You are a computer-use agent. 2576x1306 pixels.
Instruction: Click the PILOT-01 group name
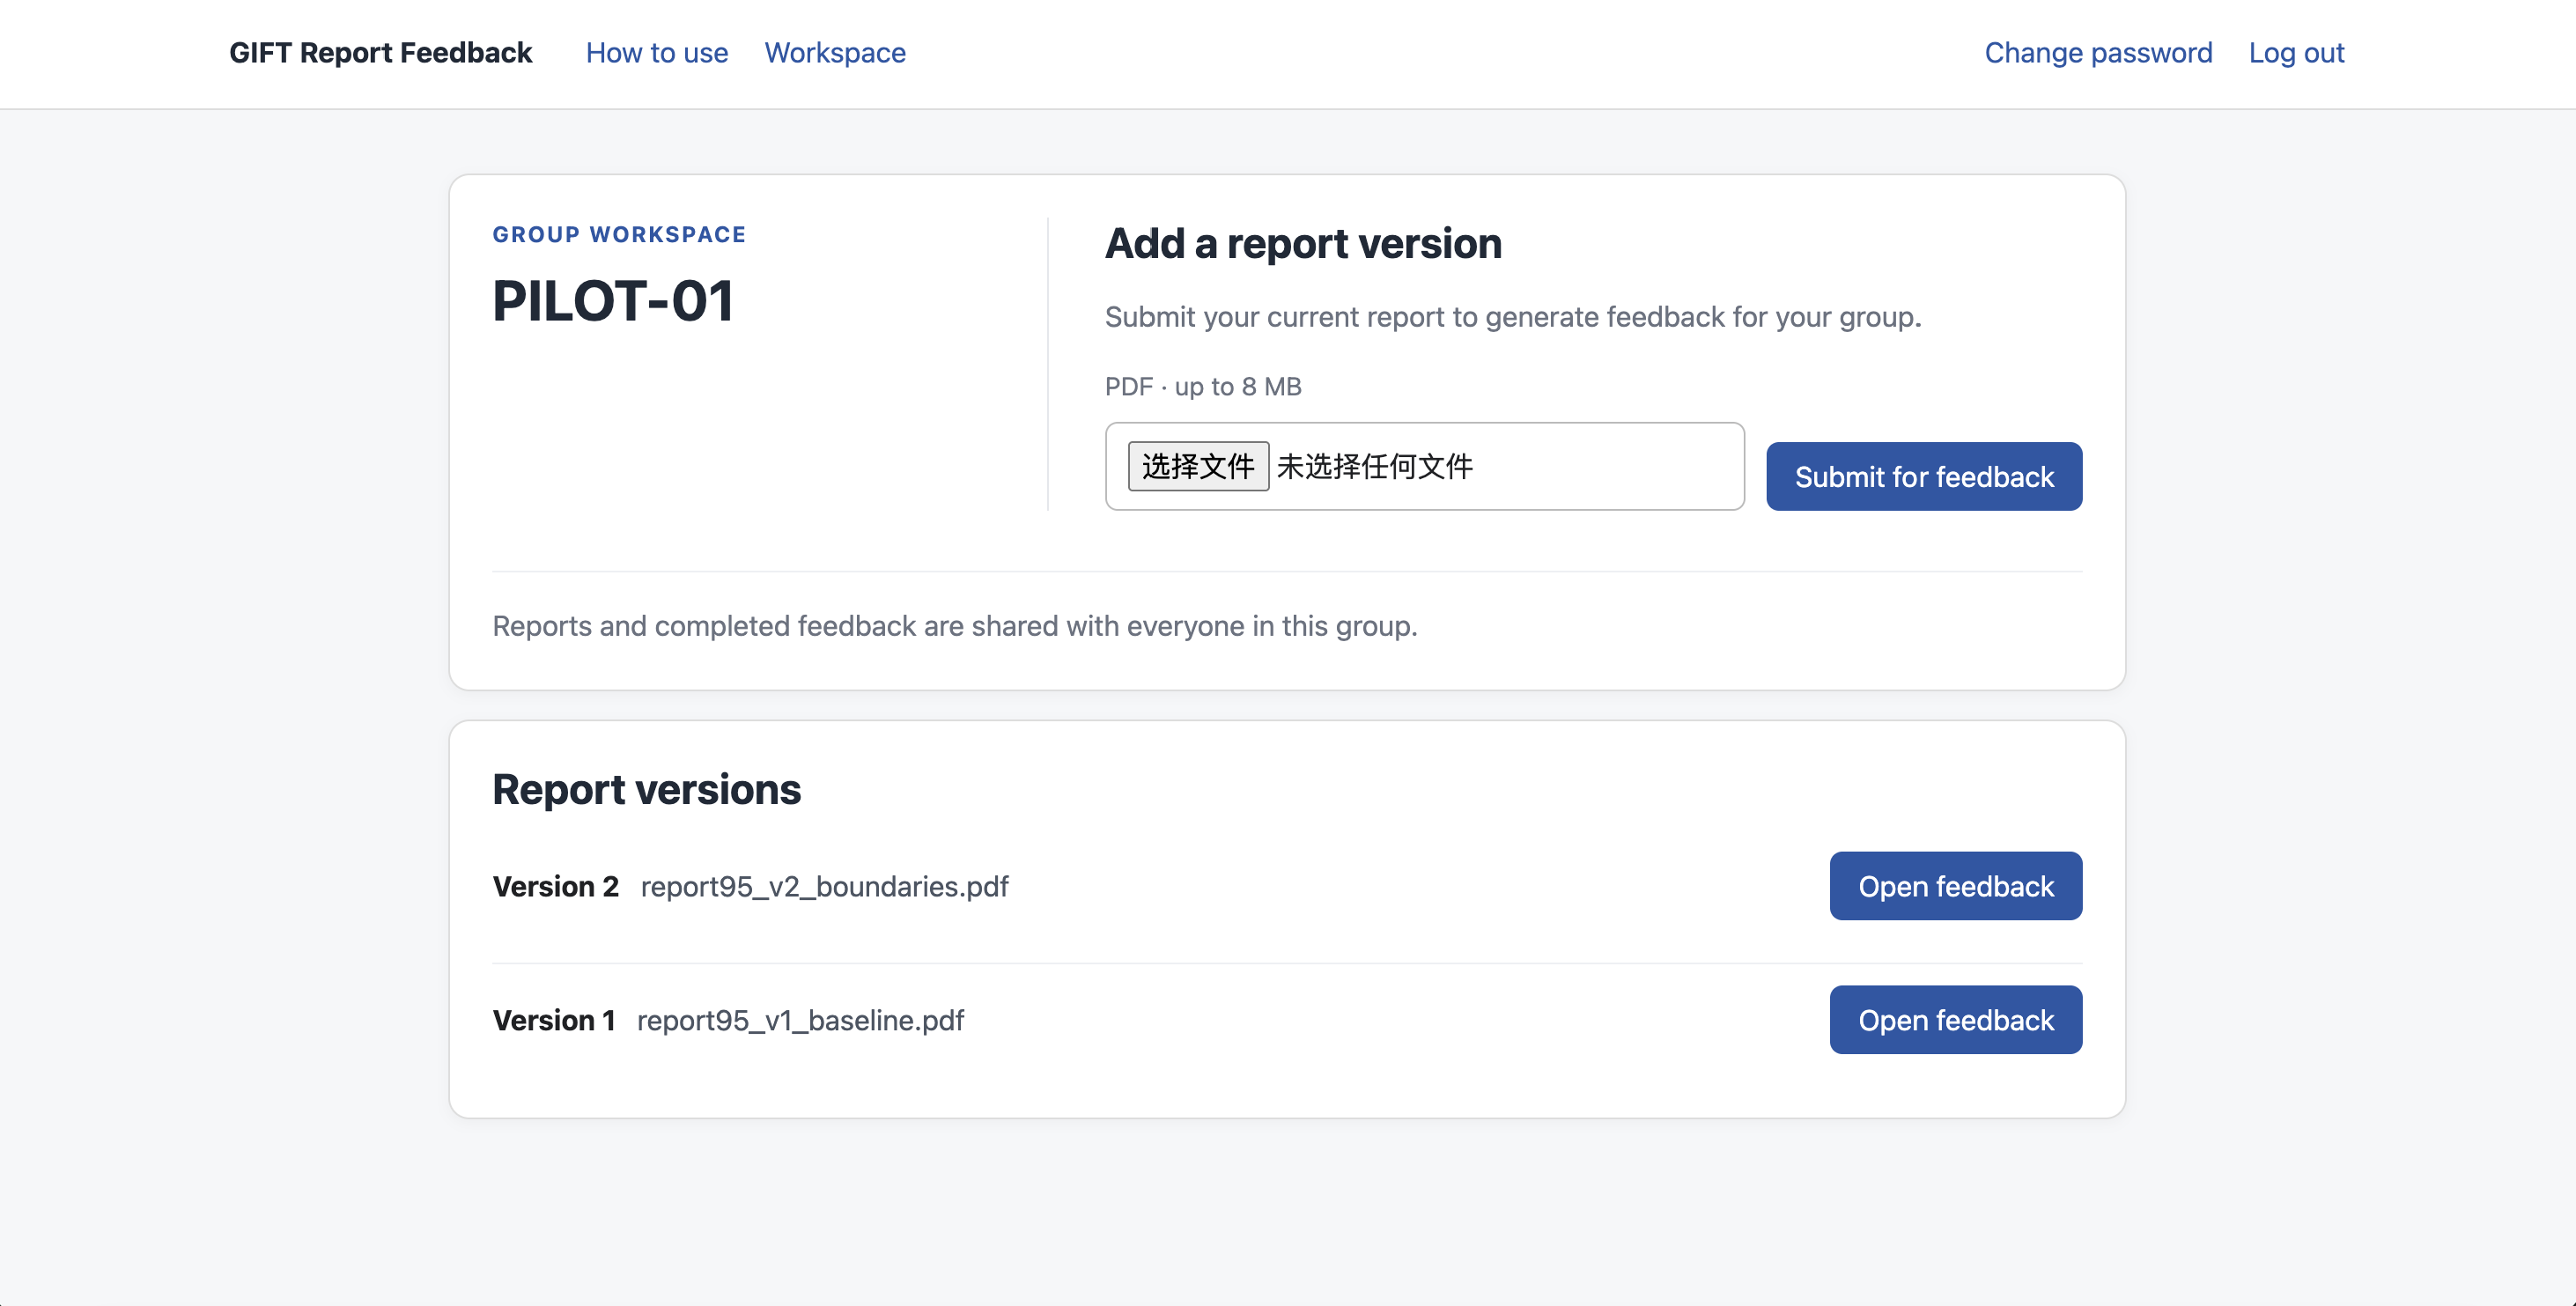613,301
